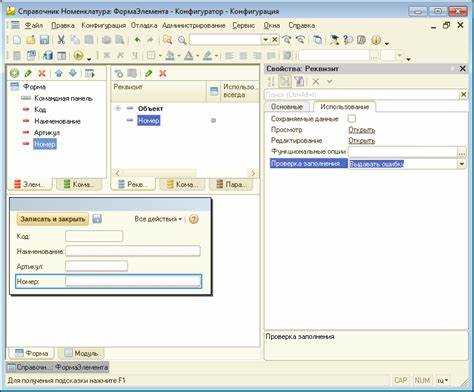This screenshot has height=392, width=474.
Task: Click the New document toolbar icon
Action: pos(17,40)
